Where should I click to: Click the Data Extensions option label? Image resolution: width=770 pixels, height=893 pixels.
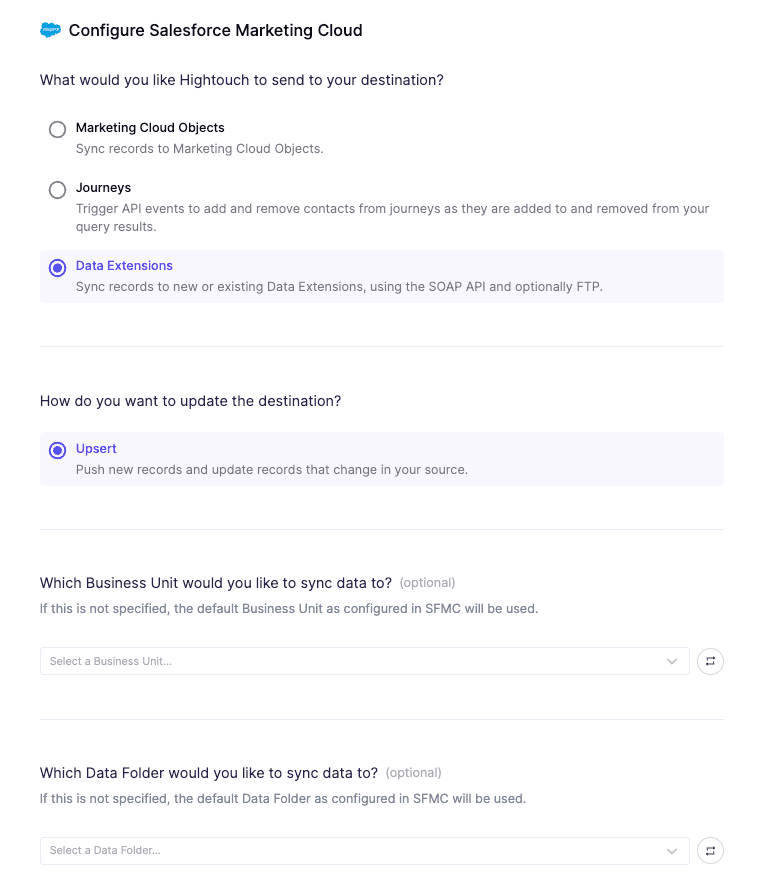pos(124,266)
